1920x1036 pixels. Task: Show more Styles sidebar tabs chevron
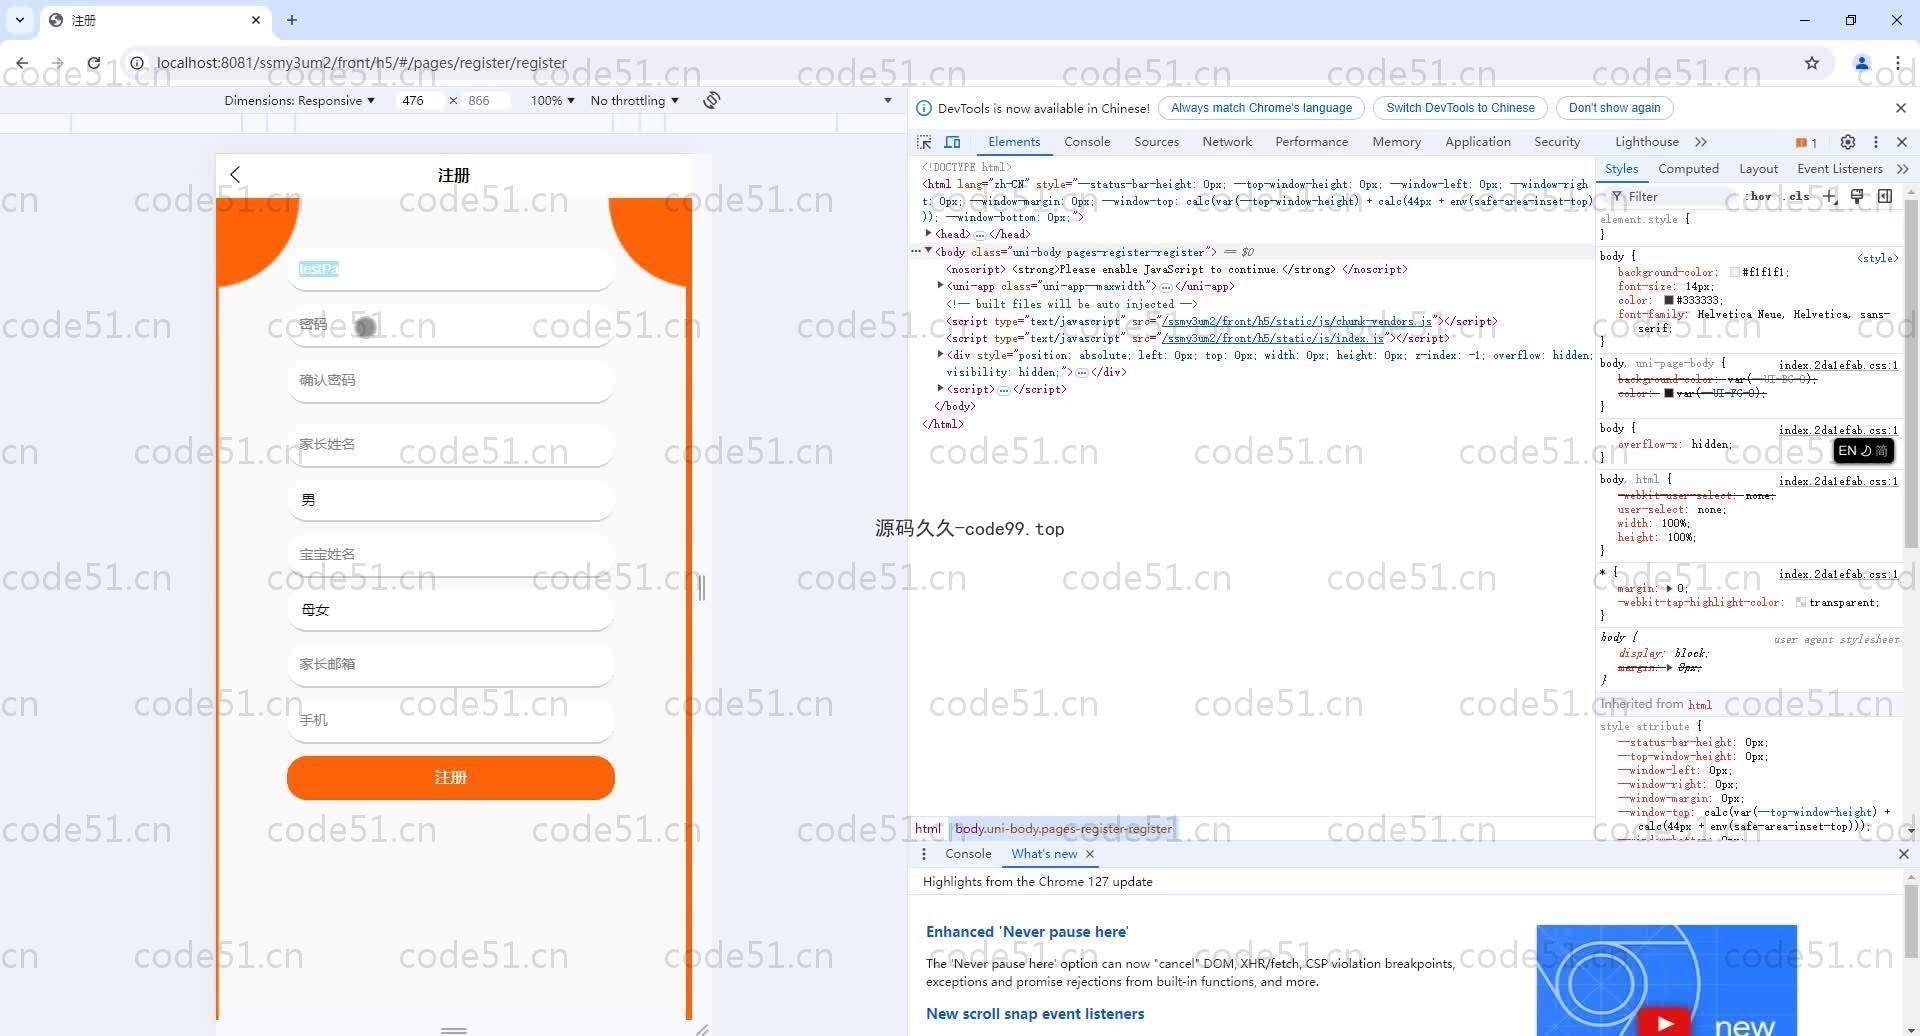pyautogui.click(x=1902, y=169)
